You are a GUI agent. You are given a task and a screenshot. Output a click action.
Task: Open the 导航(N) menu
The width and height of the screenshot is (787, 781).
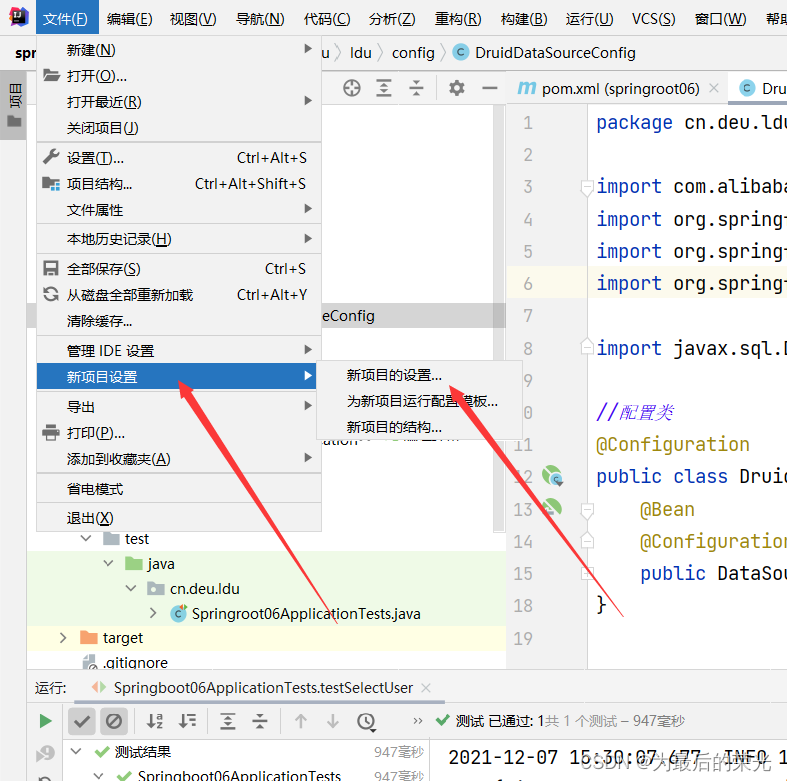[260, 19]
